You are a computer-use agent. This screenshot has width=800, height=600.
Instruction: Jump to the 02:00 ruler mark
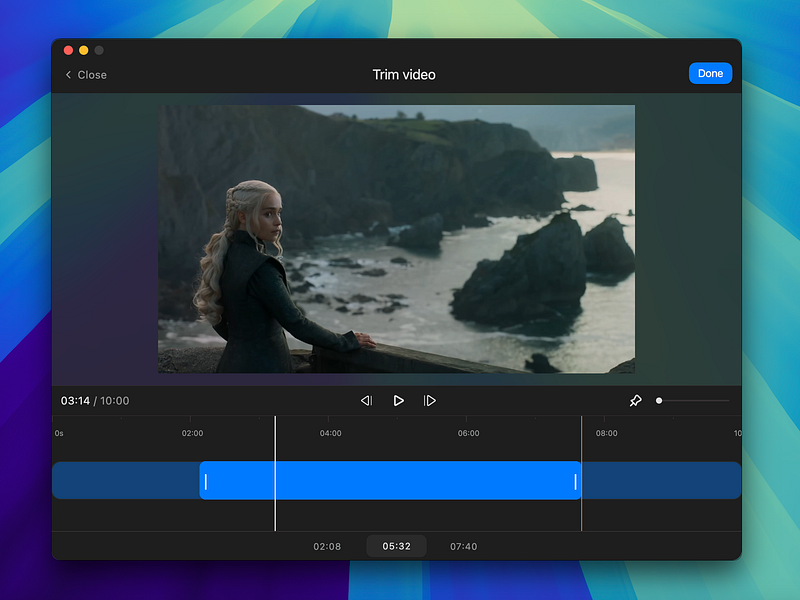192,434
